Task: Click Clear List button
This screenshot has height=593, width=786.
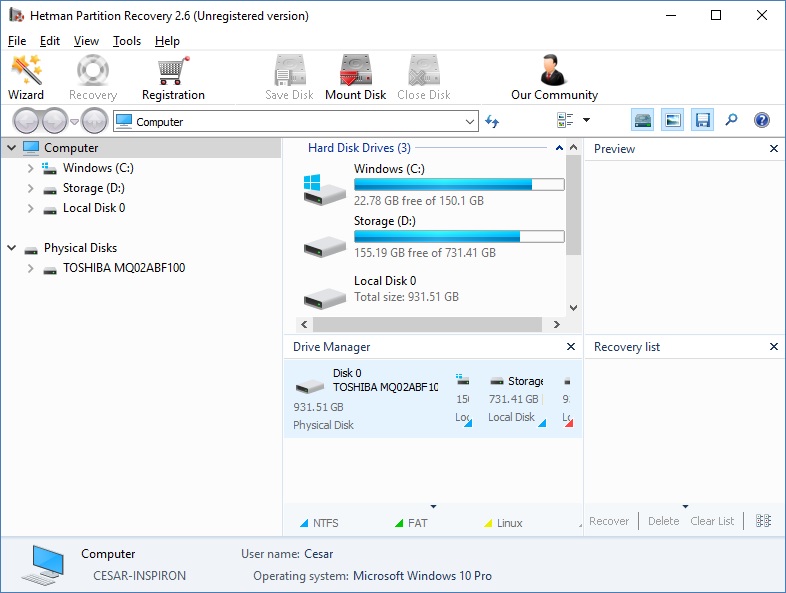Action: (x=712, y=521)
